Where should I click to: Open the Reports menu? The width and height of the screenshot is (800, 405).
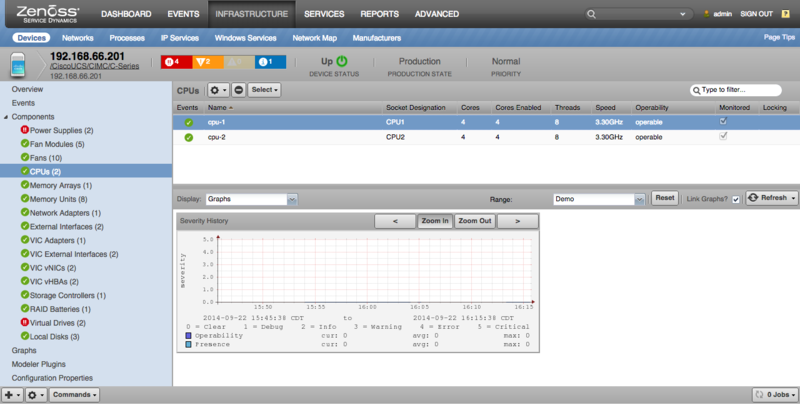(x=380, y=14)
